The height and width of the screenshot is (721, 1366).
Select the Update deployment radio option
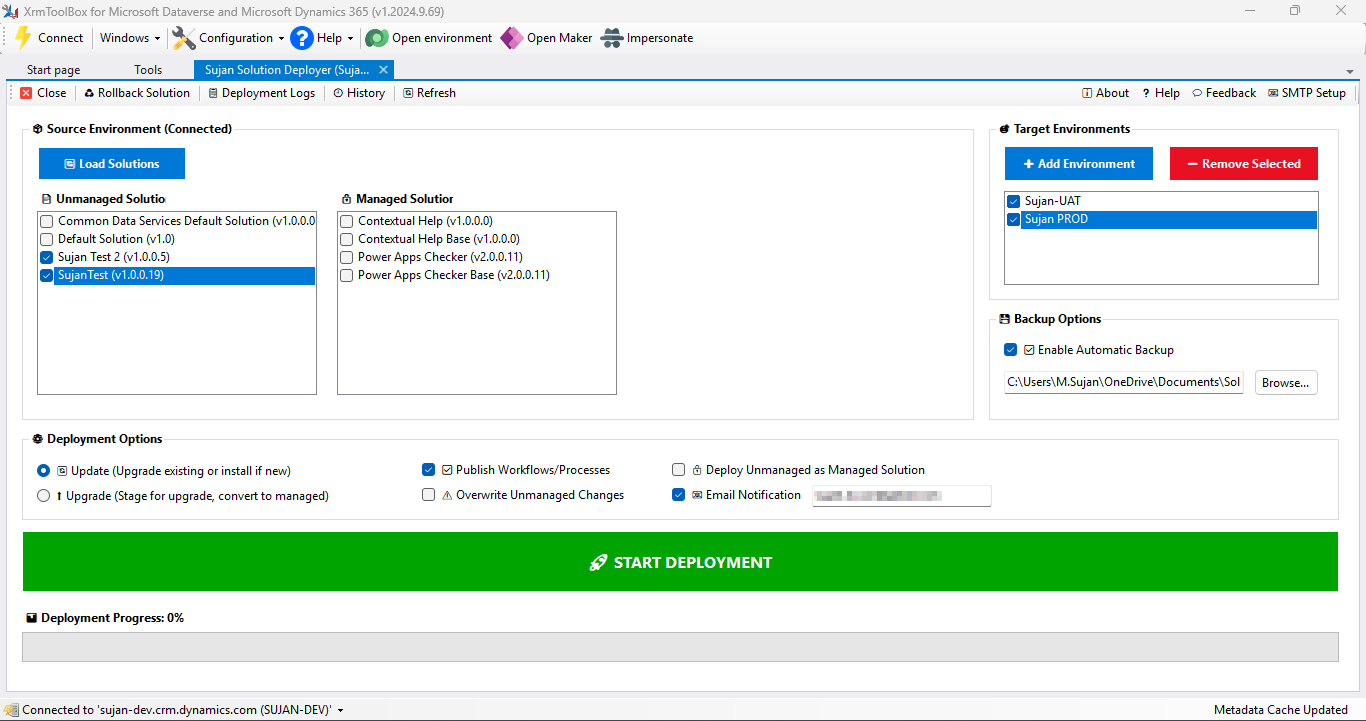[43, 470]
